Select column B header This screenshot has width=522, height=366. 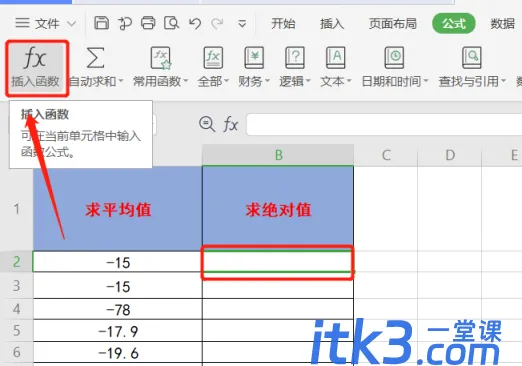(x=278, y=155)
